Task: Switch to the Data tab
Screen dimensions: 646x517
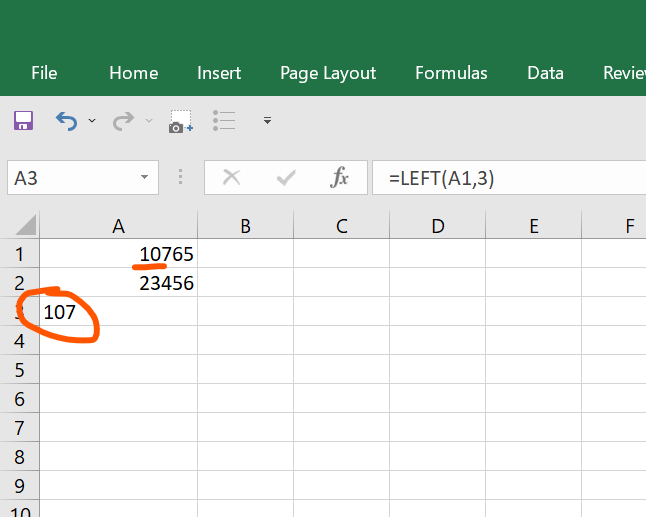Action: 545,73
